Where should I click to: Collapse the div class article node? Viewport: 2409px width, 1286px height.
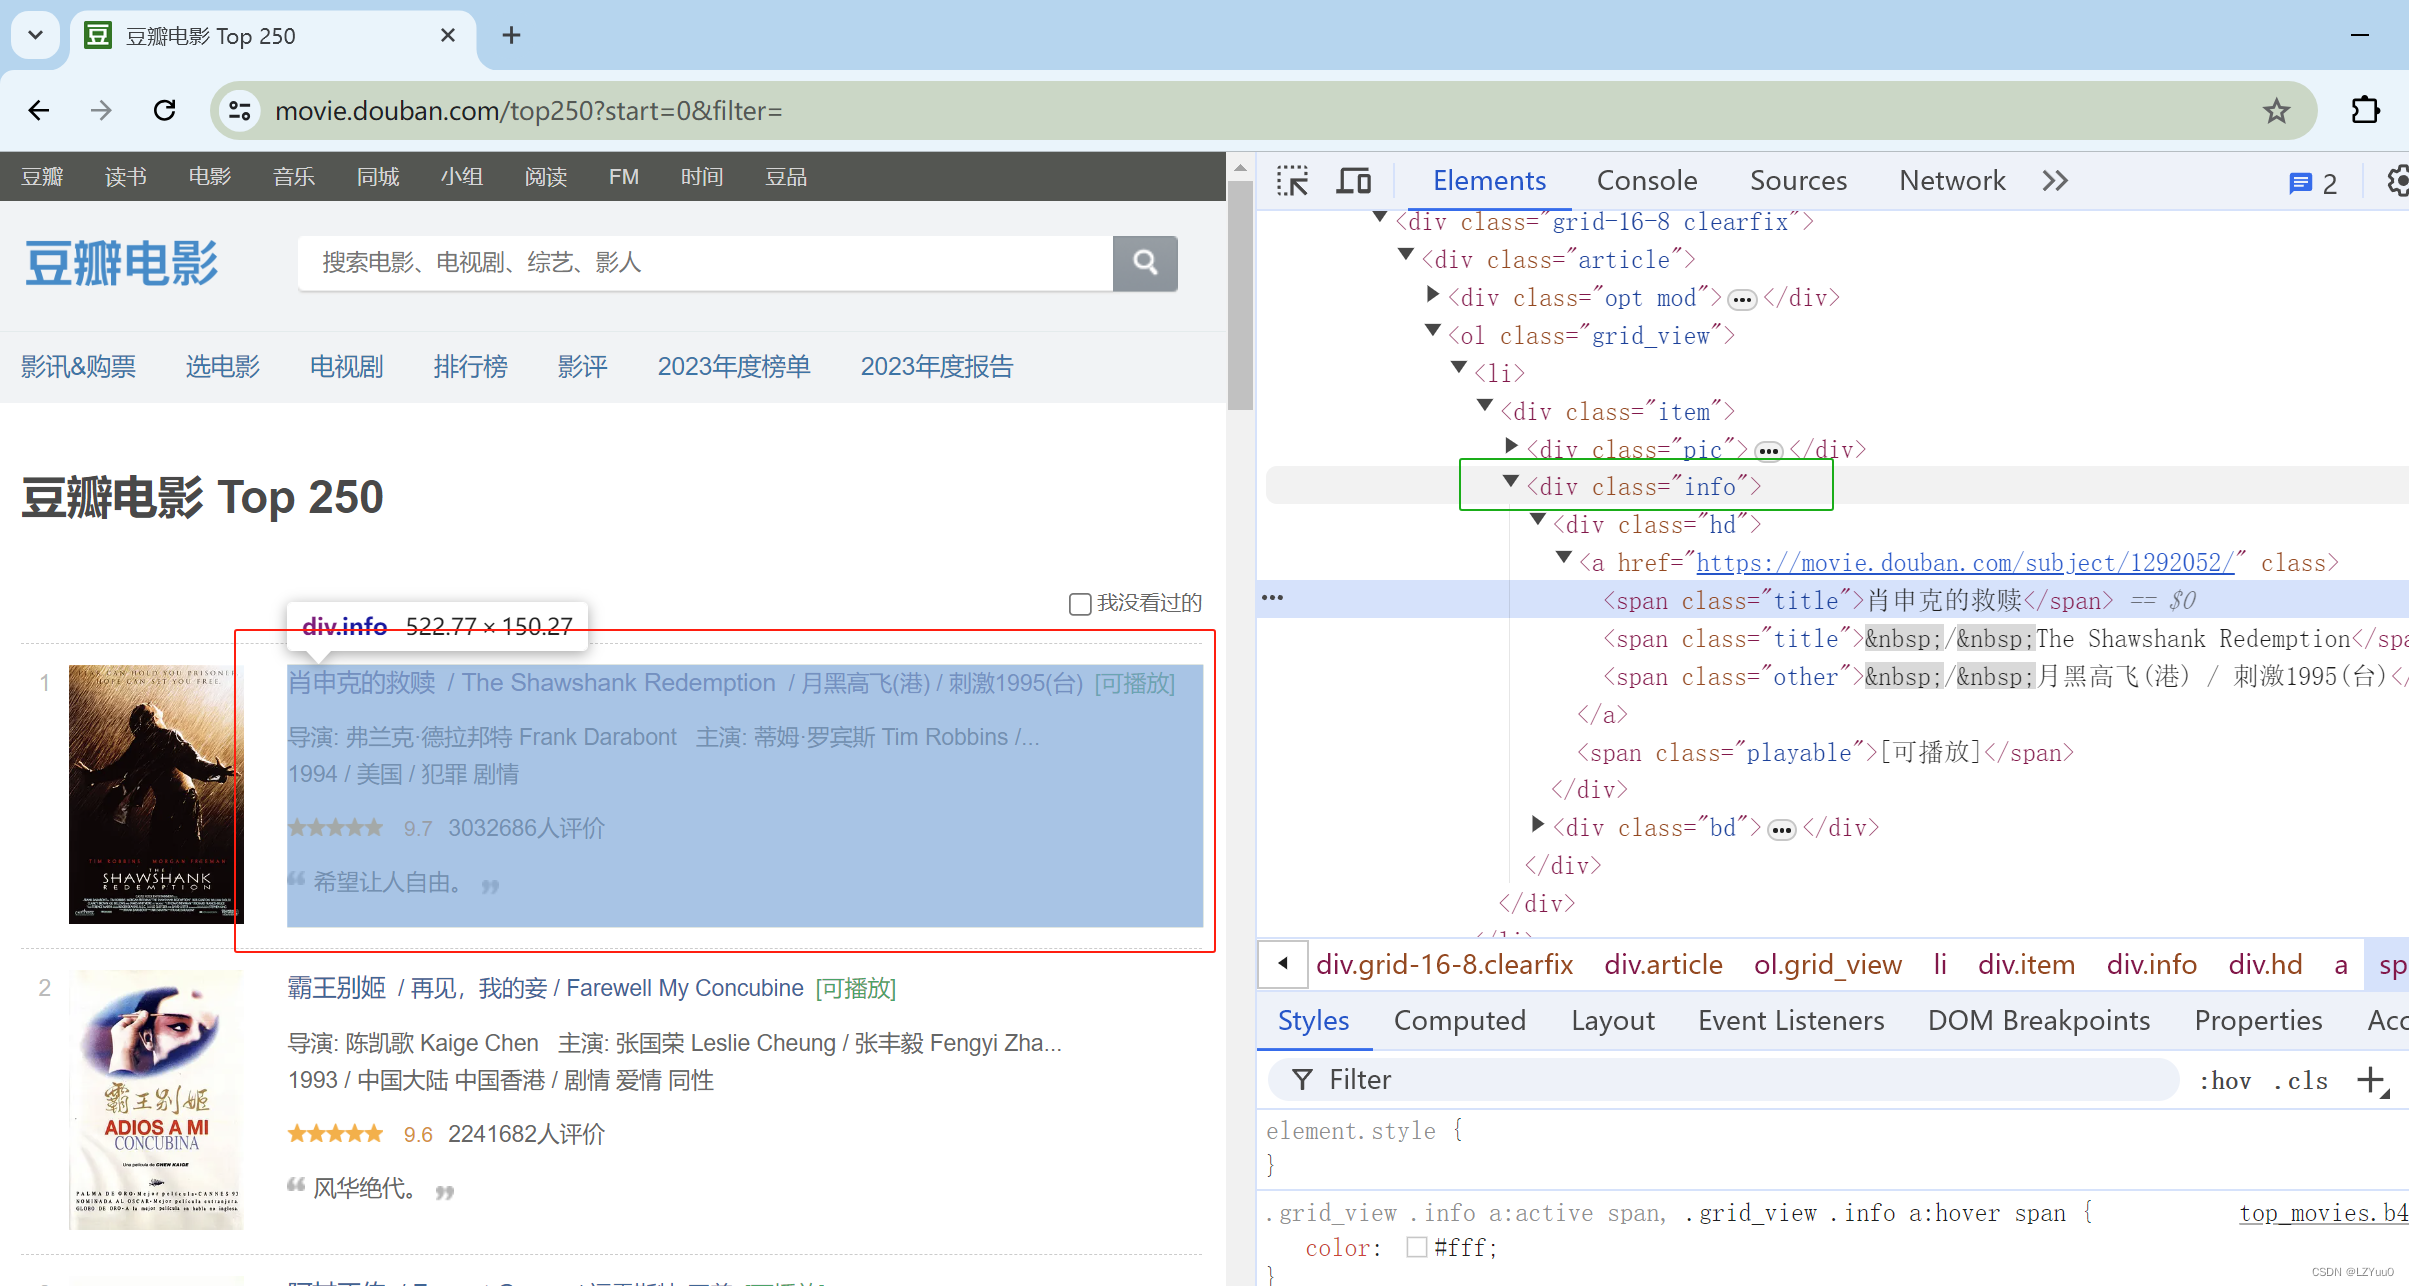(1406, 255)
